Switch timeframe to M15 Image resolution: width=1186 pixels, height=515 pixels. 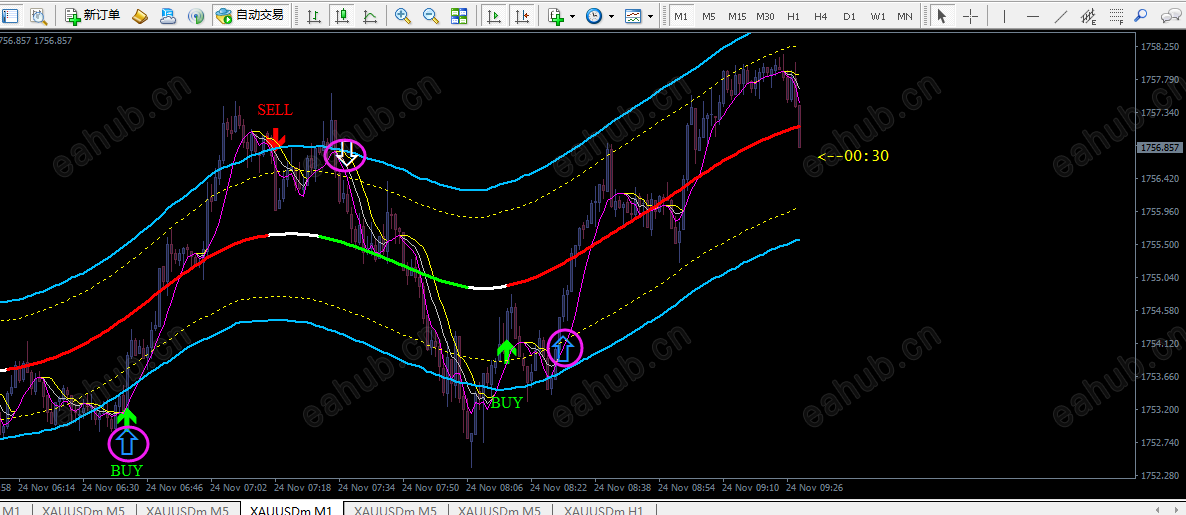(737, 16)
